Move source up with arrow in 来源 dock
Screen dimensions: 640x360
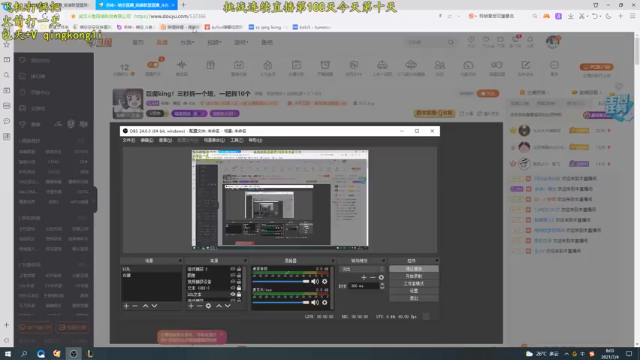coord(219,306)
